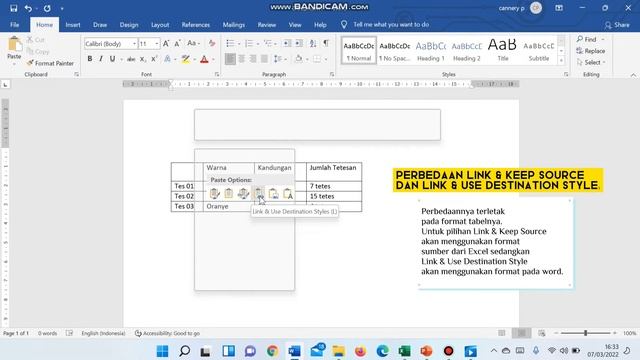
Task: Set paragraph alignment to left
Action: click(x=230, y=59)
